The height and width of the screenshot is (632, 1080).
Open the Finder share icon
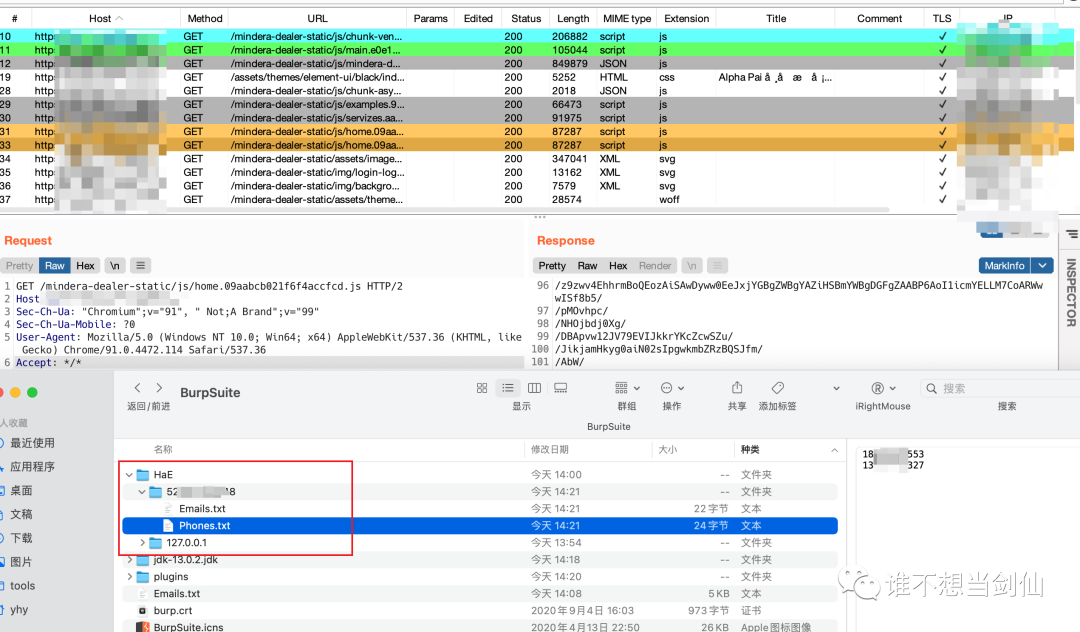(737, 388)
